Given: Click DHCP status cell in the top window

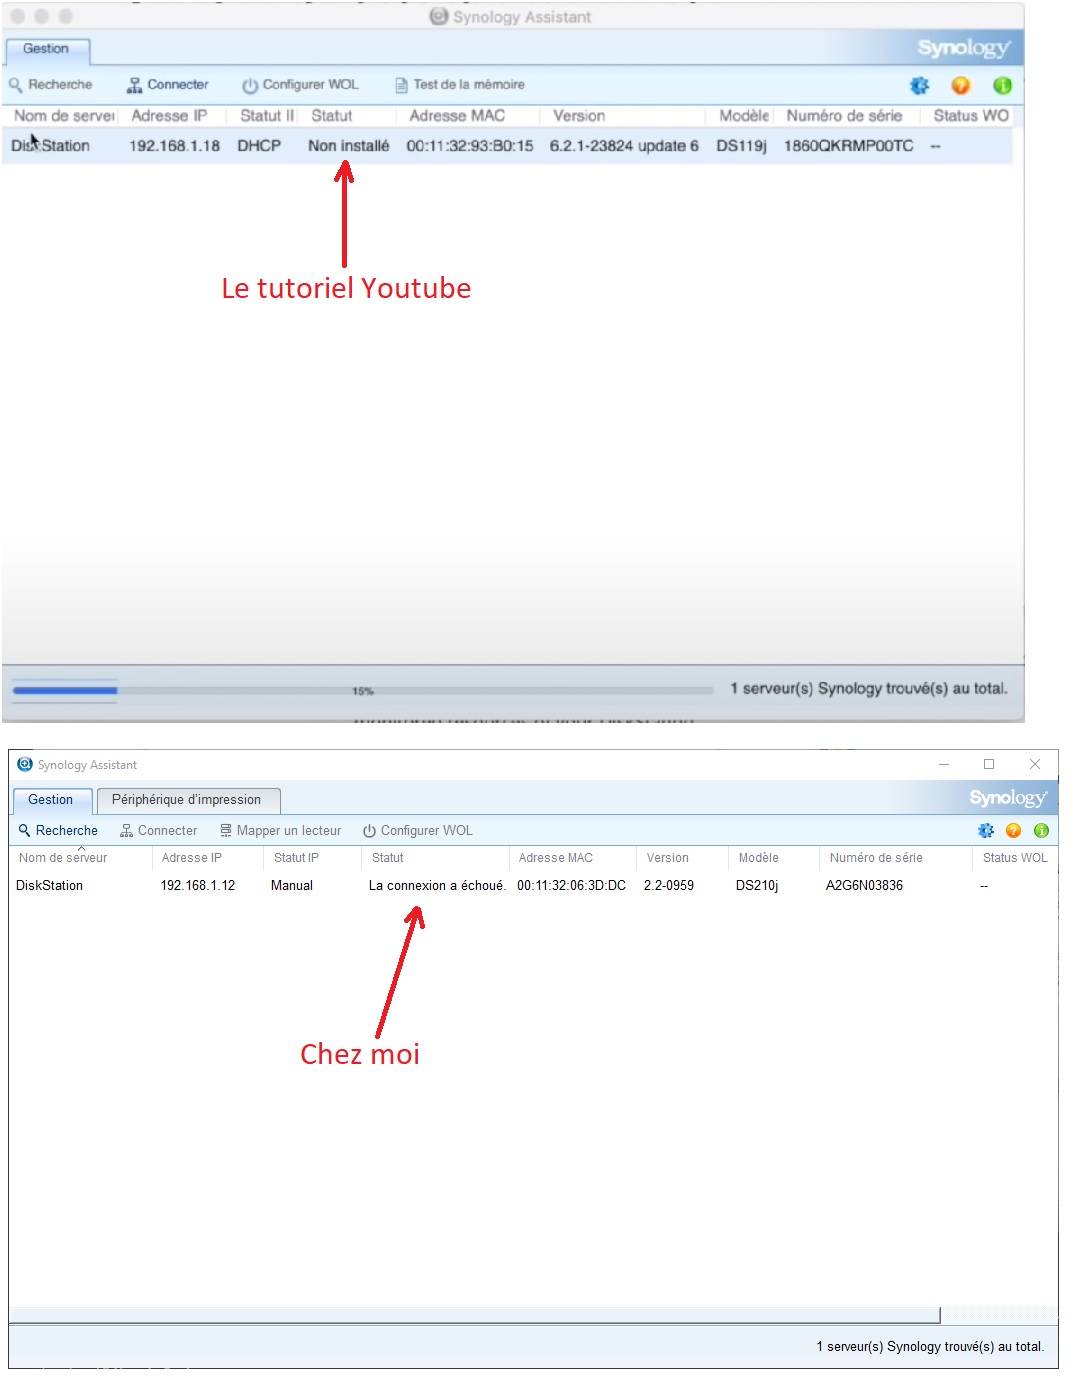Looking at the screenshot, I should pos(259,146).
